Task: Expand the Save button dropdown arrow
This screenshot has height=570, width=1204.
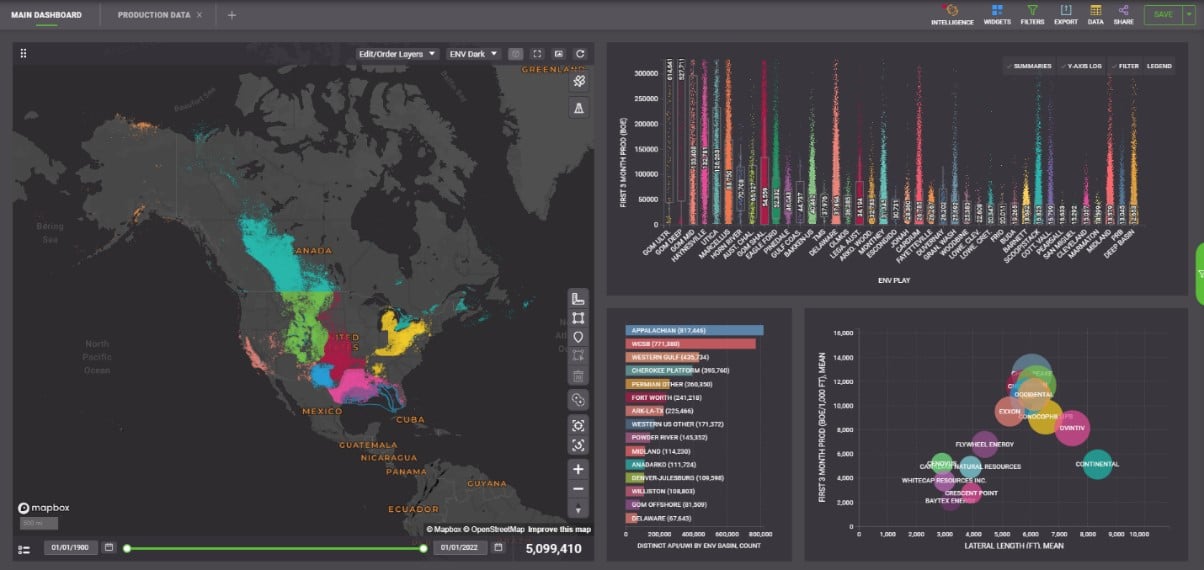Action: (1187, 15)
